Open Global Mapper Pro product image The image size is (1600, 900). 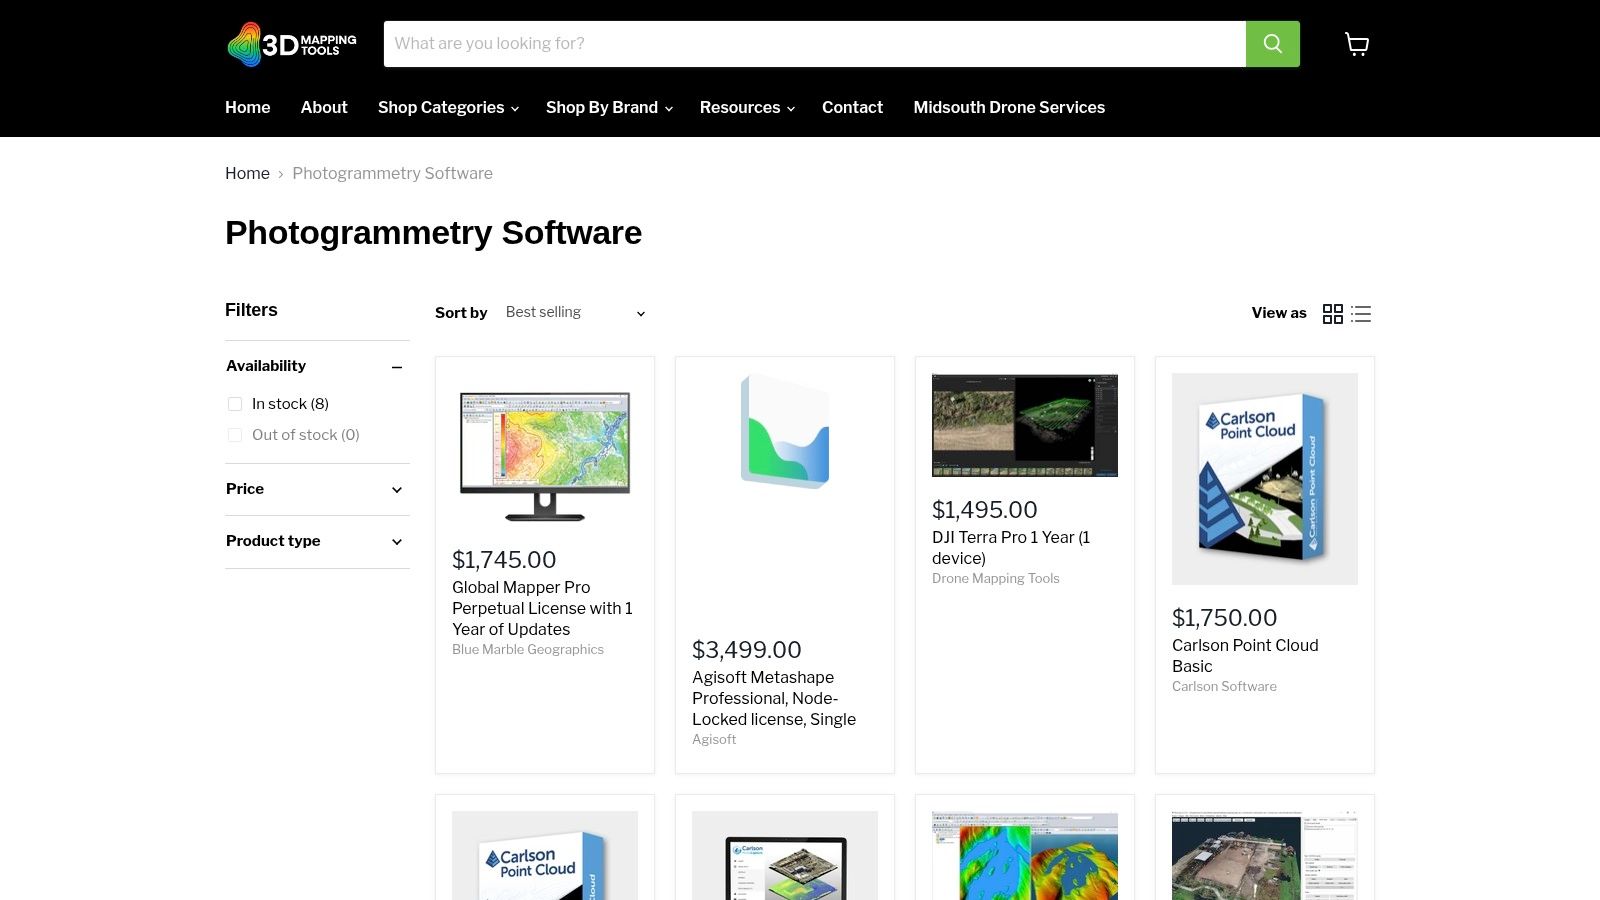coord(545,455)
